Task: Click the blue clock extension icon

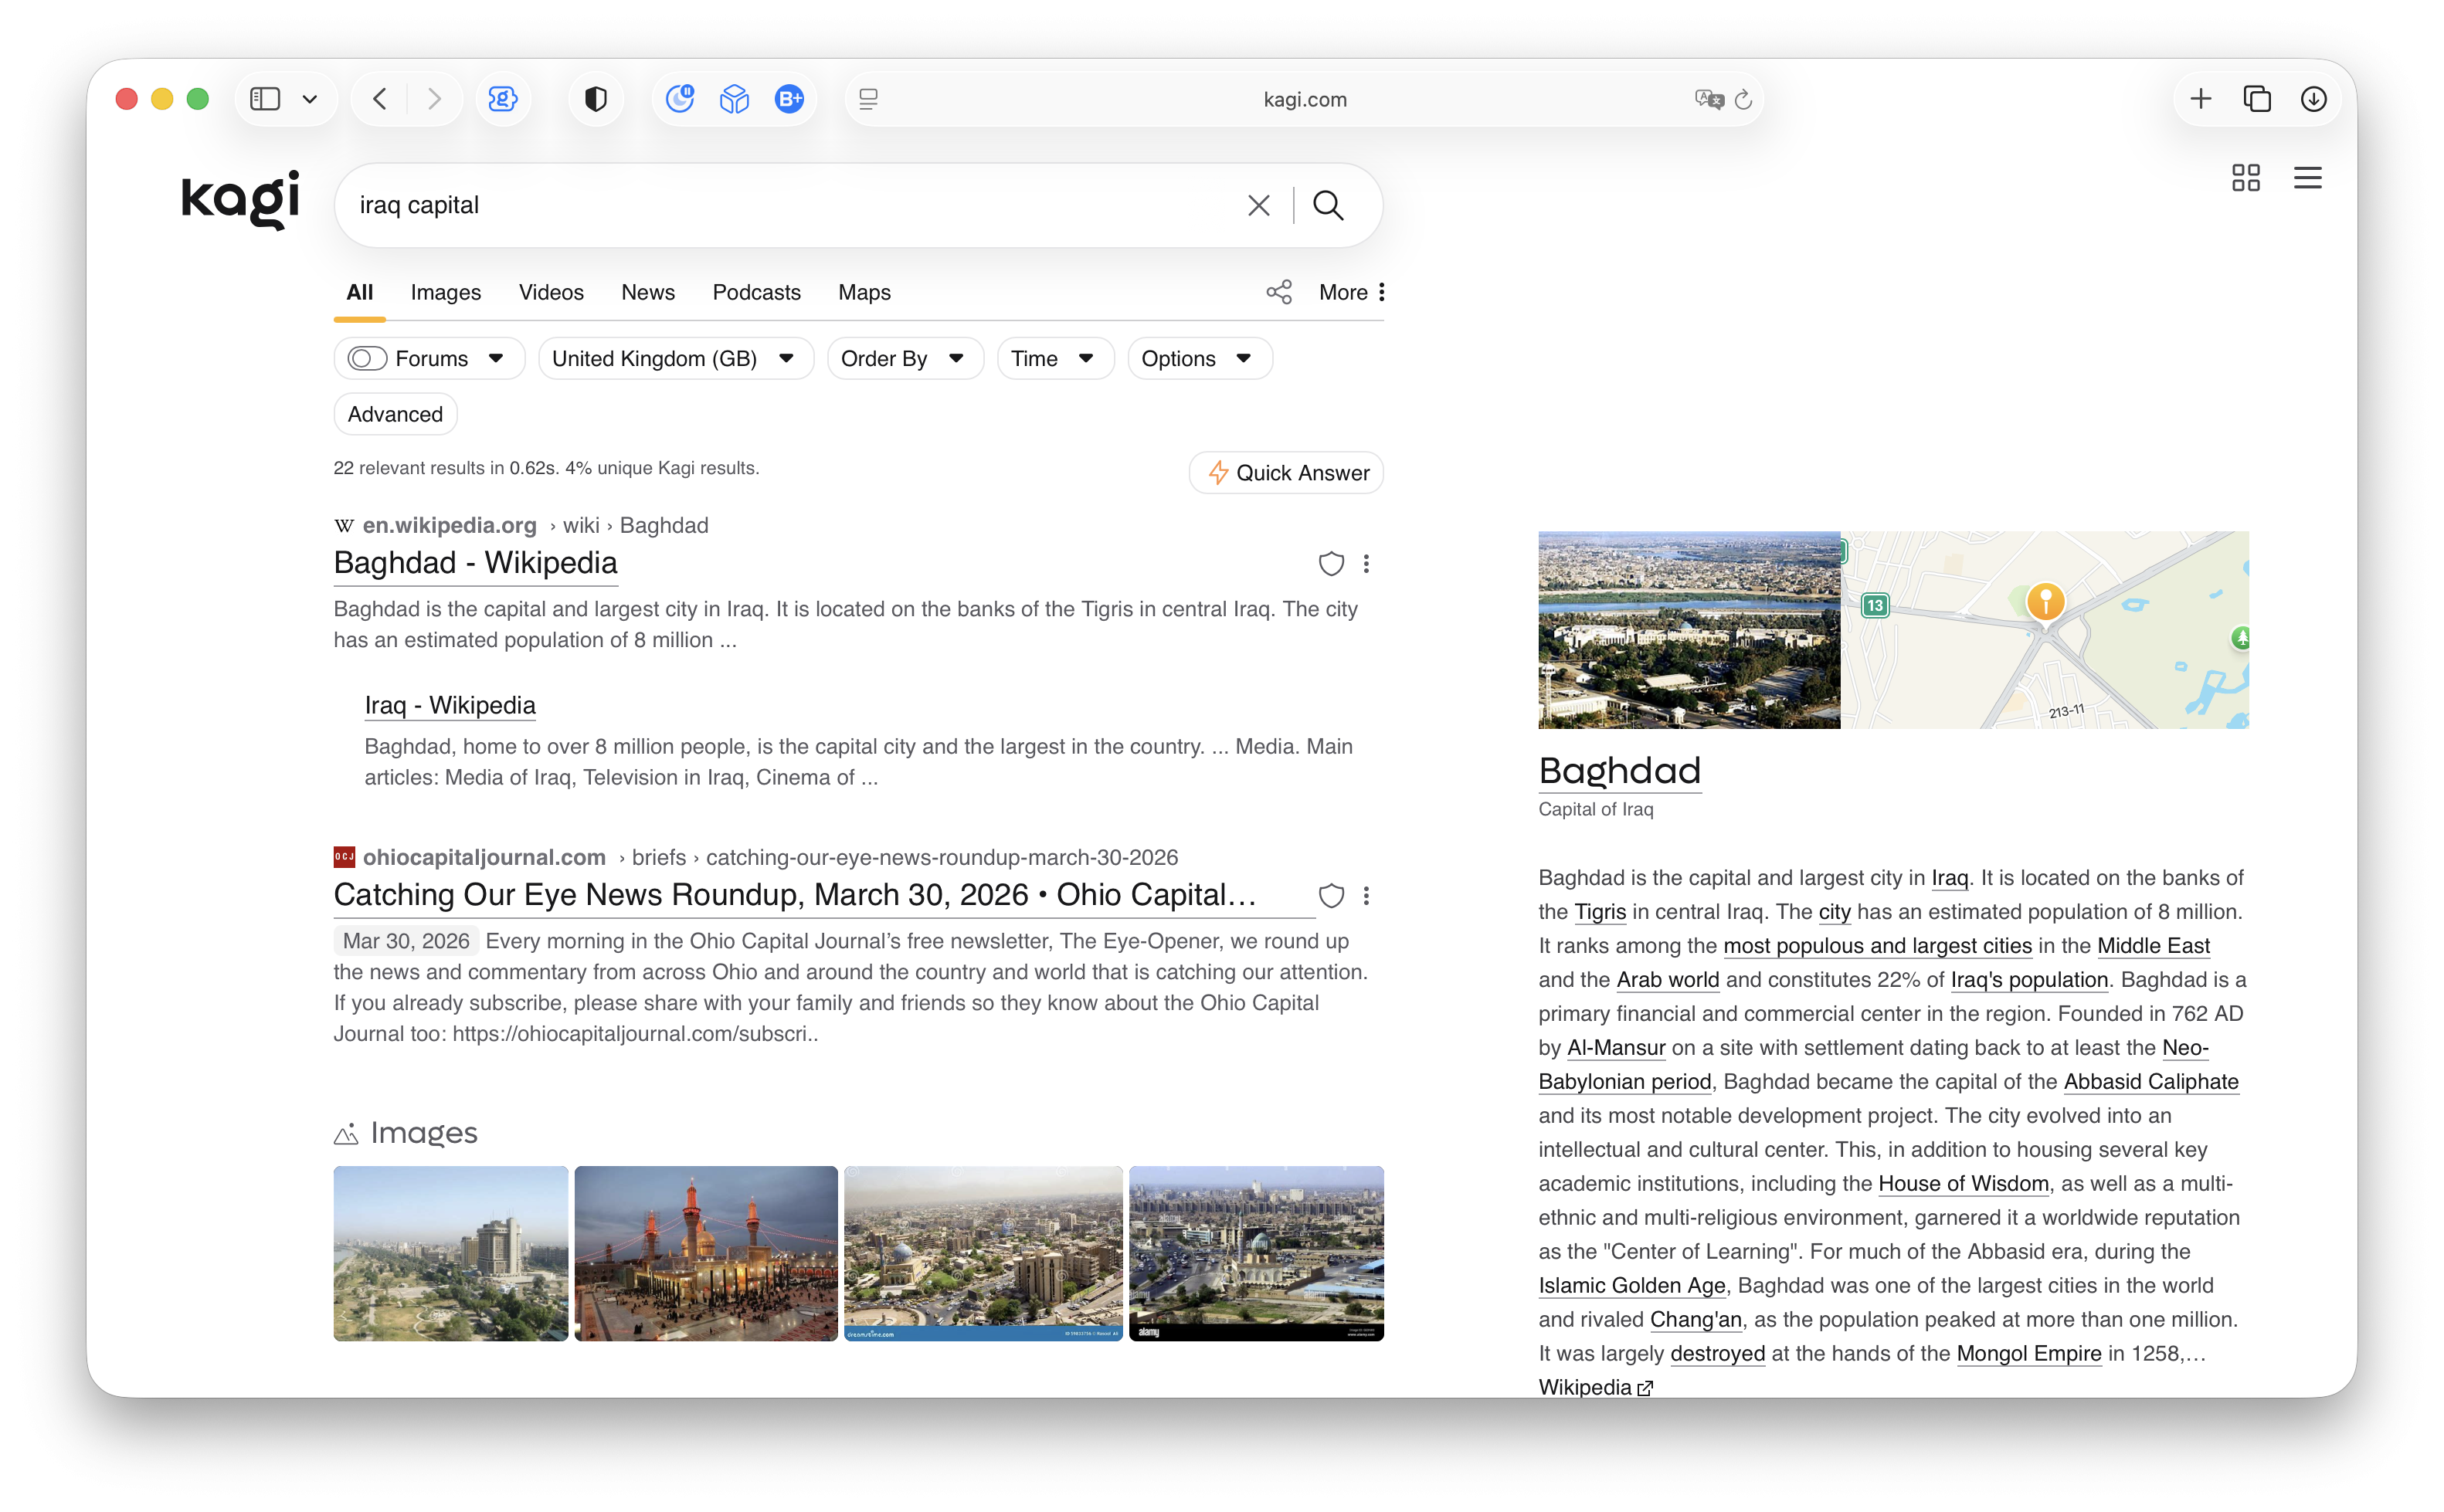Action: [x=680, y=99]
